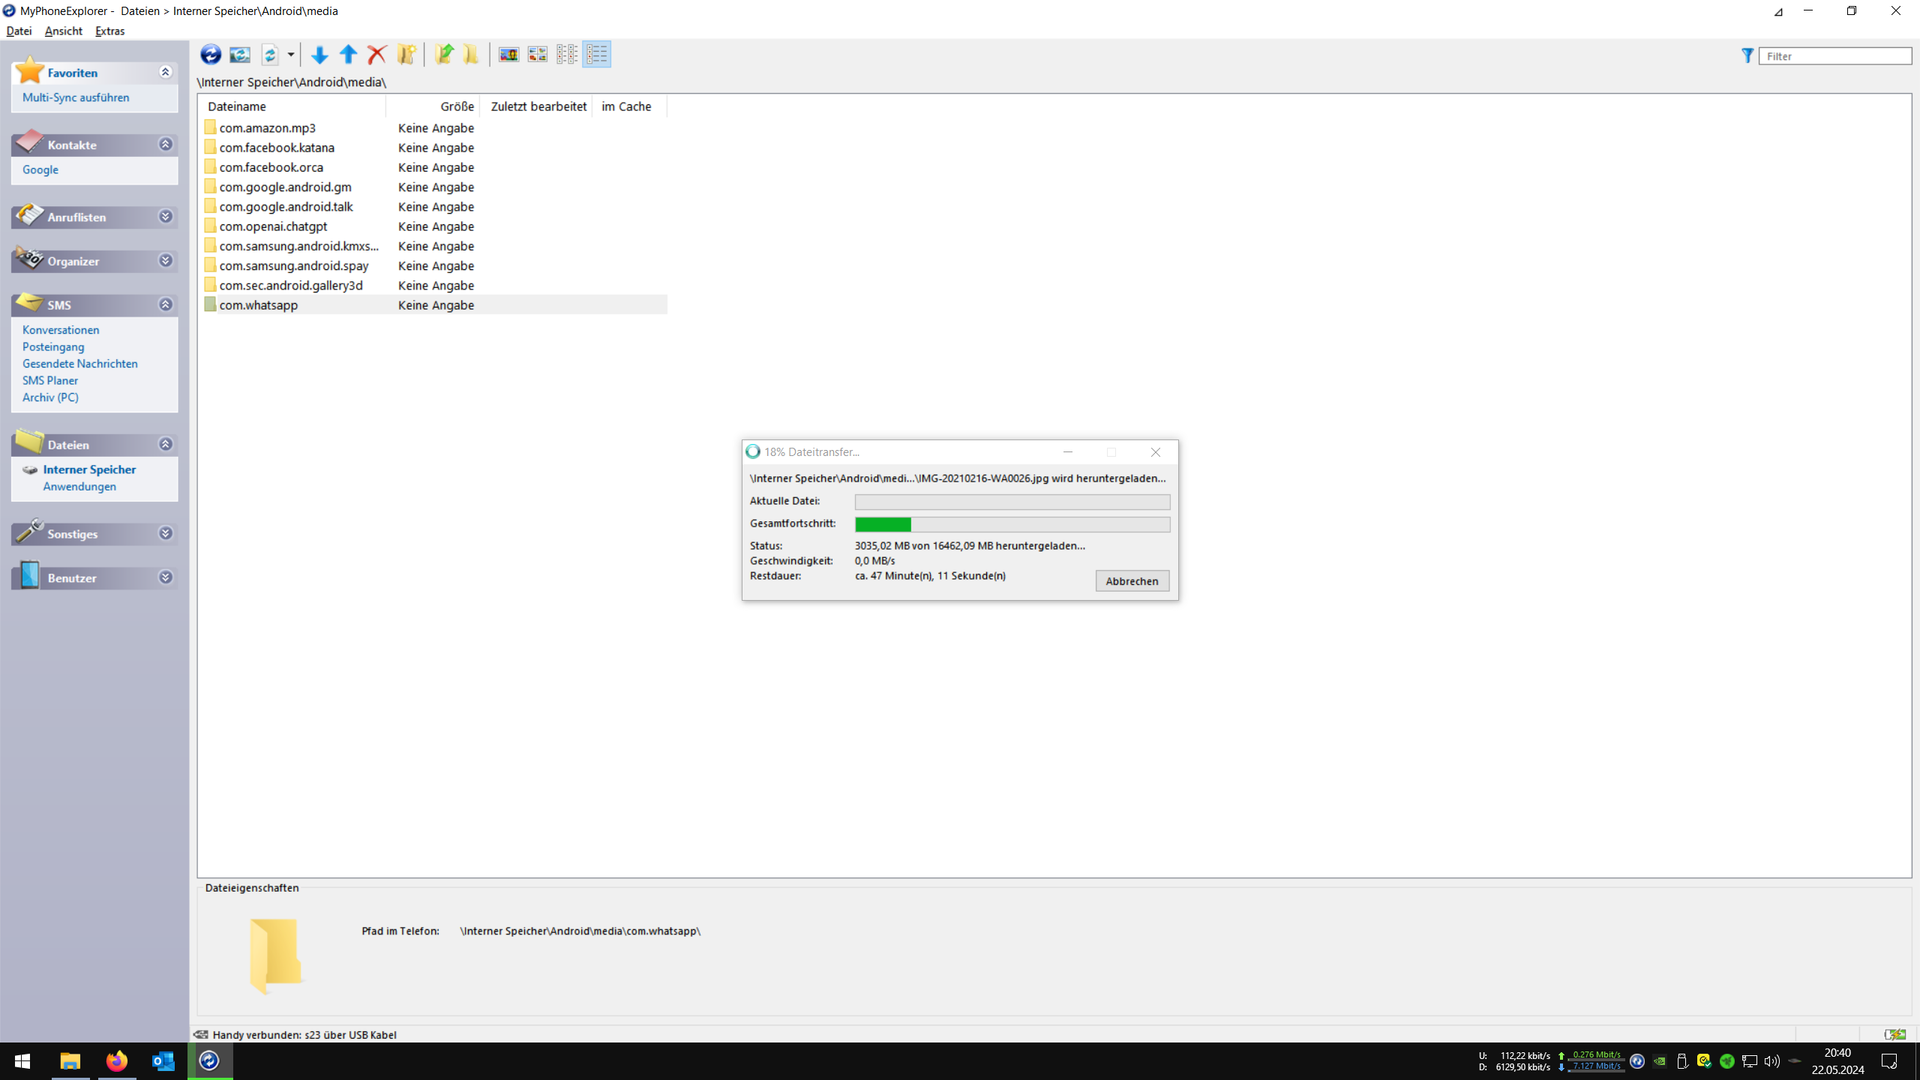Expand the Sonstiges sidebar section

click(x=166, y=534)
